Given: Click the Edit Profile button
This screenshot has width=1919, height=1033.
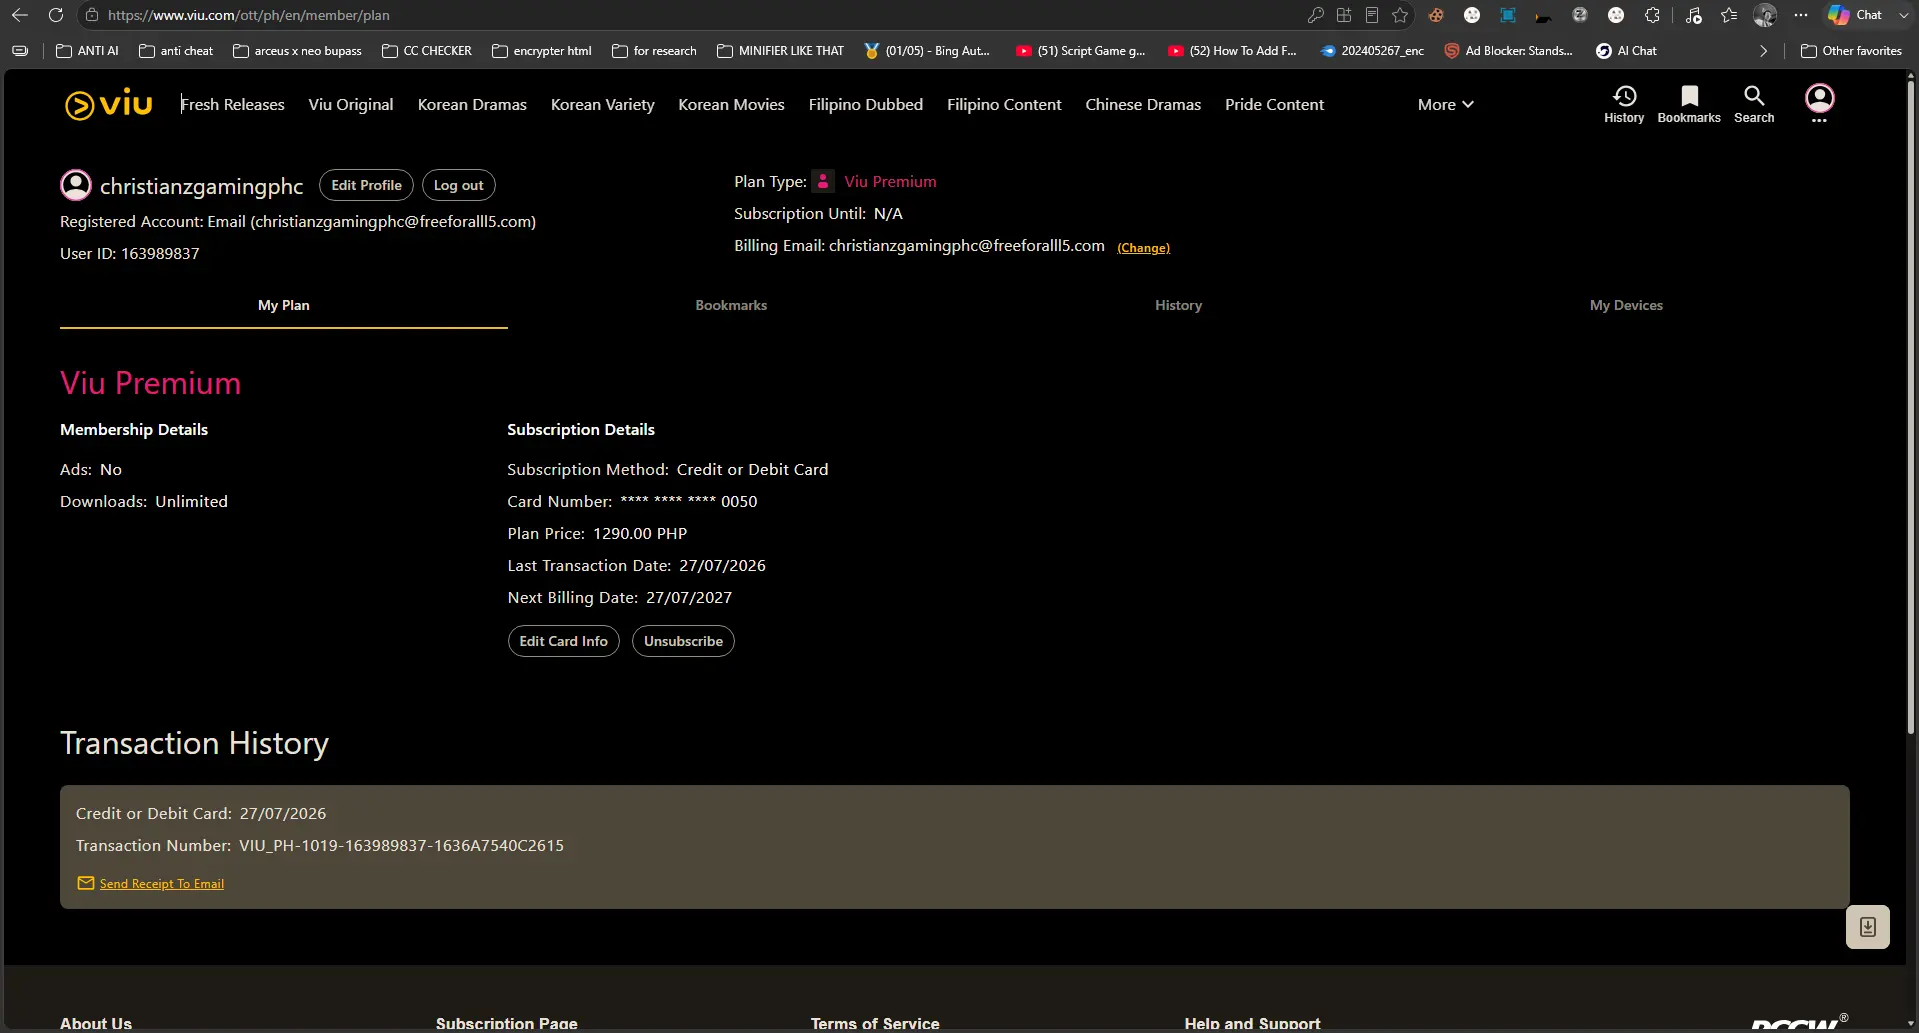Looking at the screenshot, I should [x=366, y=185].
